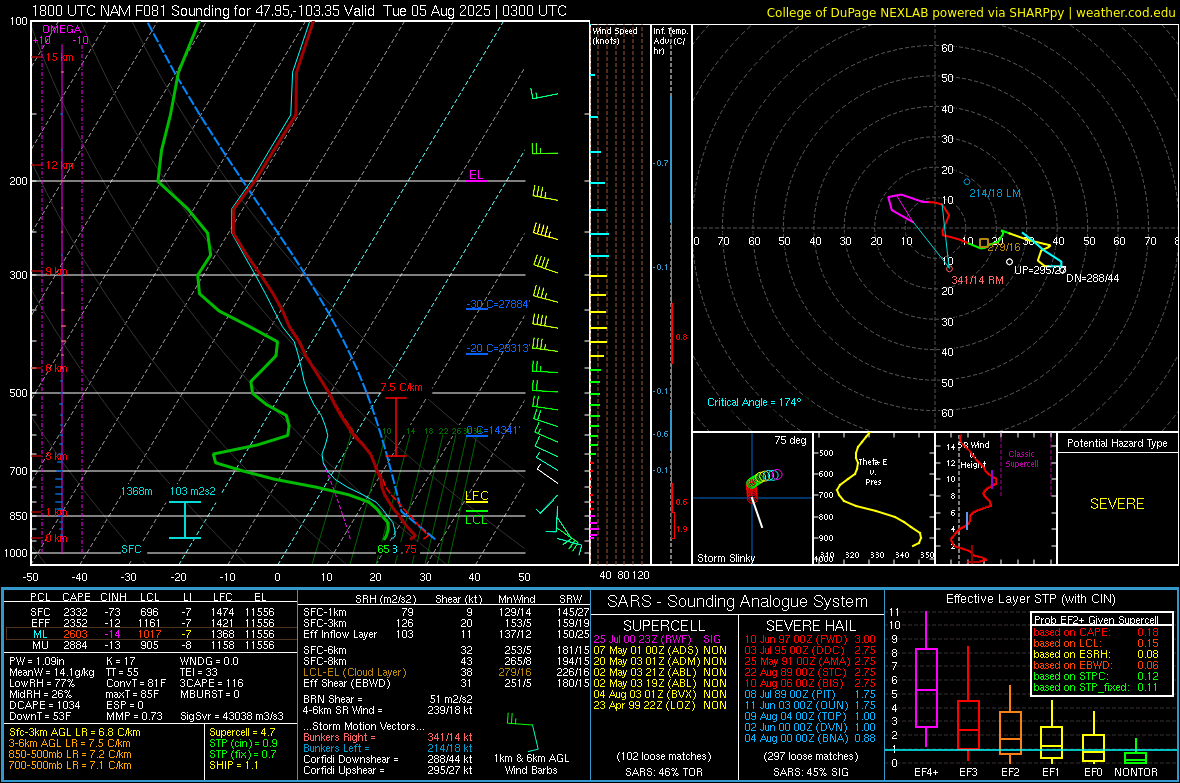Click the '12 km' height marker
1180x783 pixels.
coord(59,165)
